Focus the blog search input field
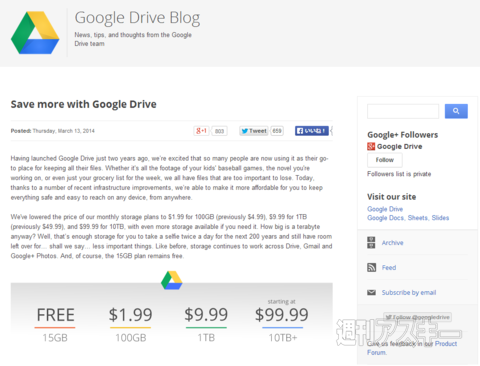The width and height of the screenshot is (480, 366). 403,111
